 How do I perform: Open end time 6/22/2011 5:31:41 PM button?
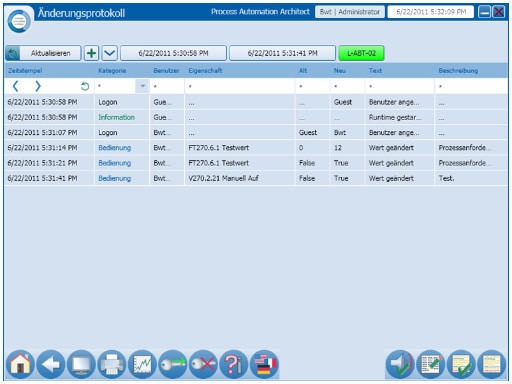[x=282, y=53]
